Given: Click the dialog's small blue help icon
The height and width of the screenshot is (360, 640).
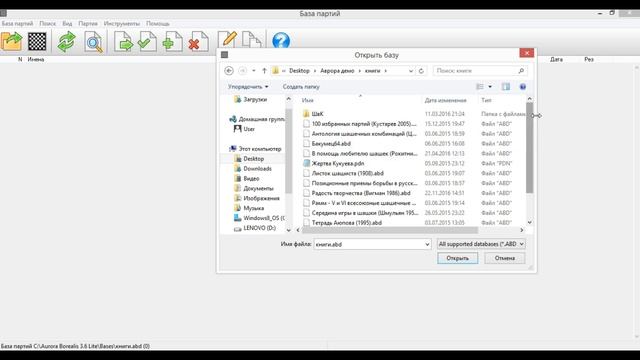Looking at the screenshot, I should (522, 87).
